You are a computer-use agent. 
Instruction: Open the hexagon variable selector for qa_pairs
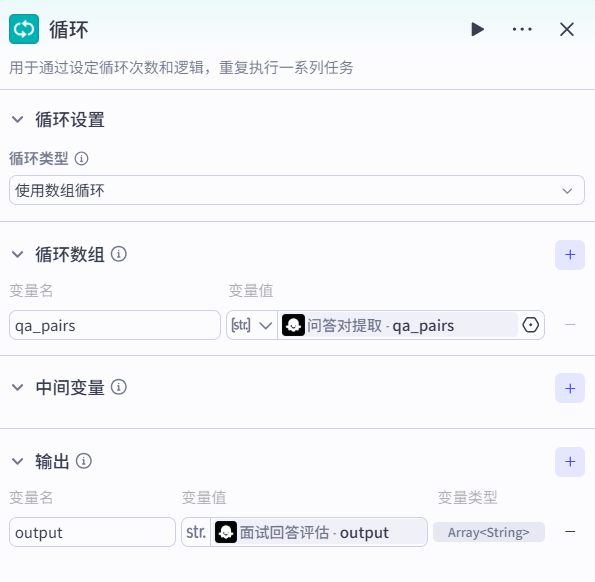point(530,325)
